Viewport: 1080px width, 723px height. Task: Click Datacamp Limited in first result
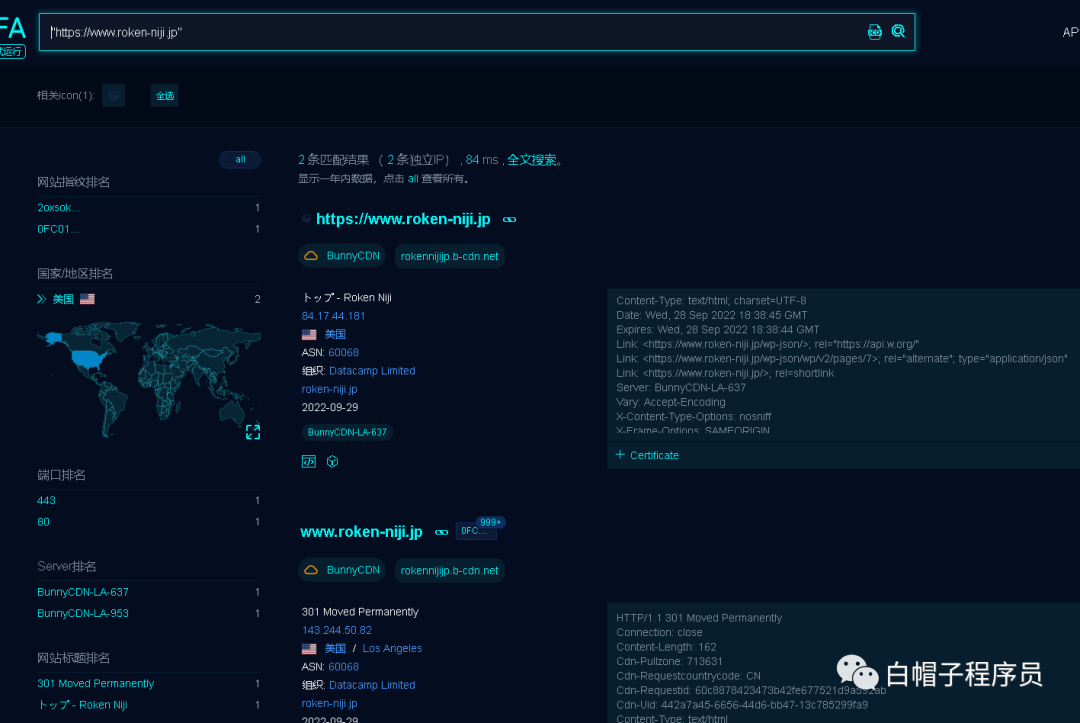click(x=372, y=370)
